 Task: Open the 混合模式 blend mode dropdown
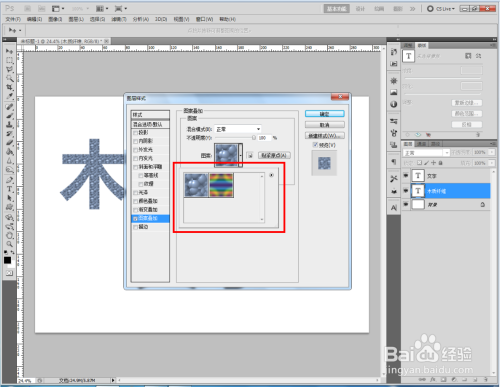[x=238, y=129]
